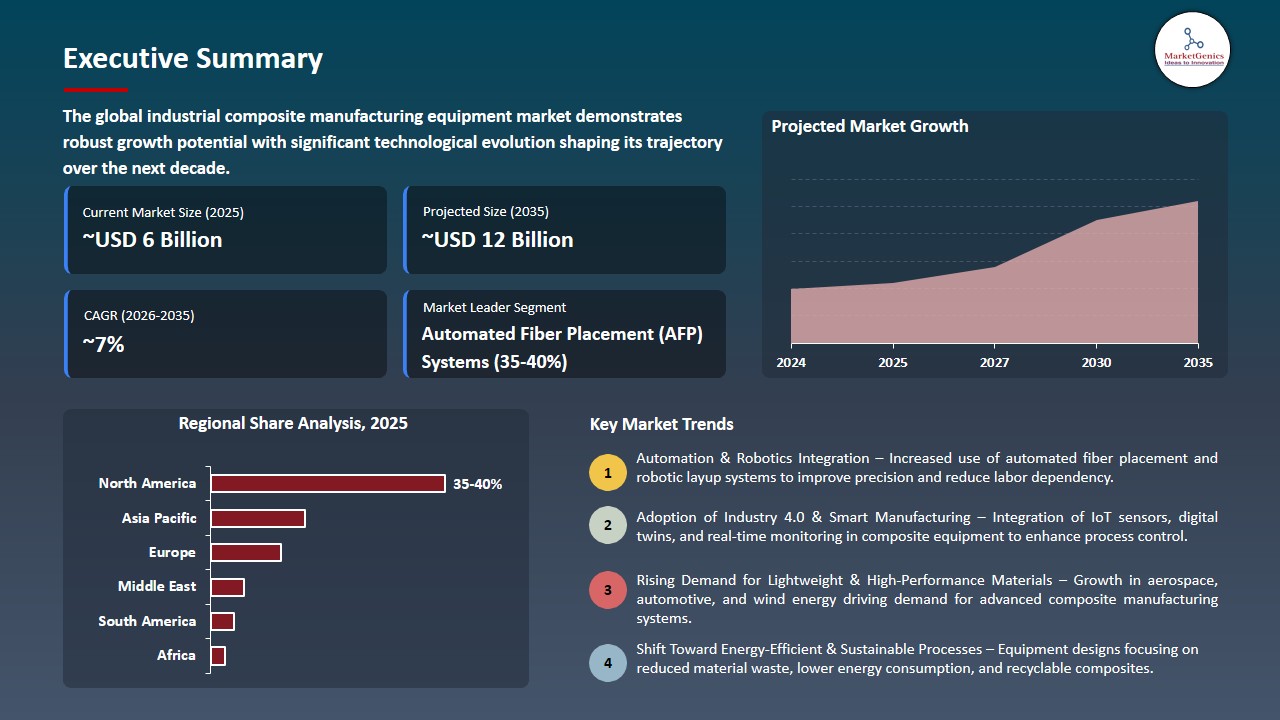1280x720 pixels.
Task: Select the Key Market Trends heading
Action: pyautogui.click(x=662, y=424)
